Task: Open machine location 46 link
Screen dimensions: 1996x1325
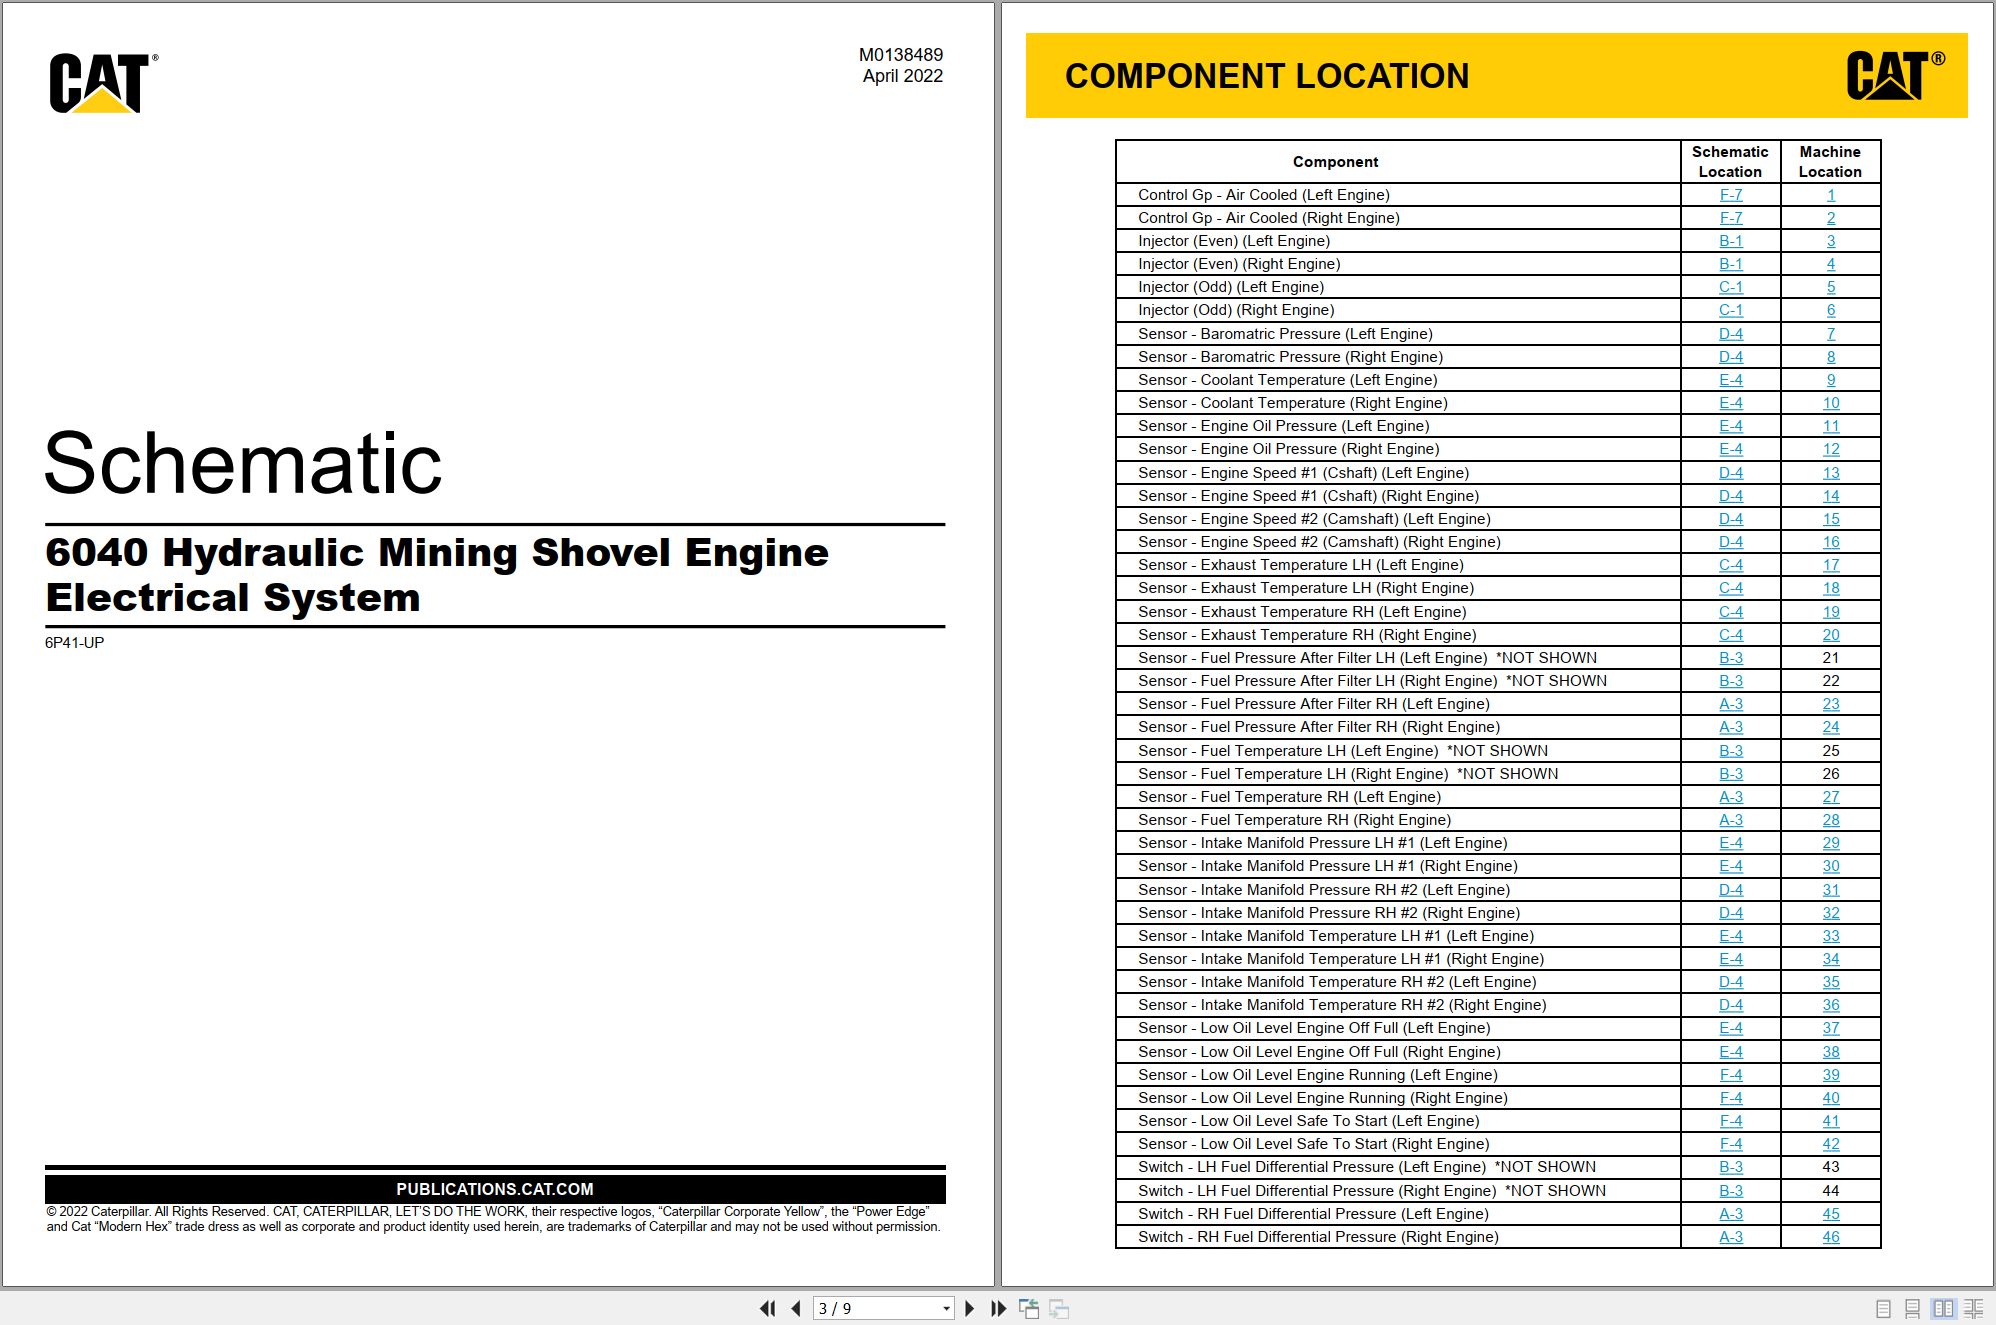Action: 1831,1237
